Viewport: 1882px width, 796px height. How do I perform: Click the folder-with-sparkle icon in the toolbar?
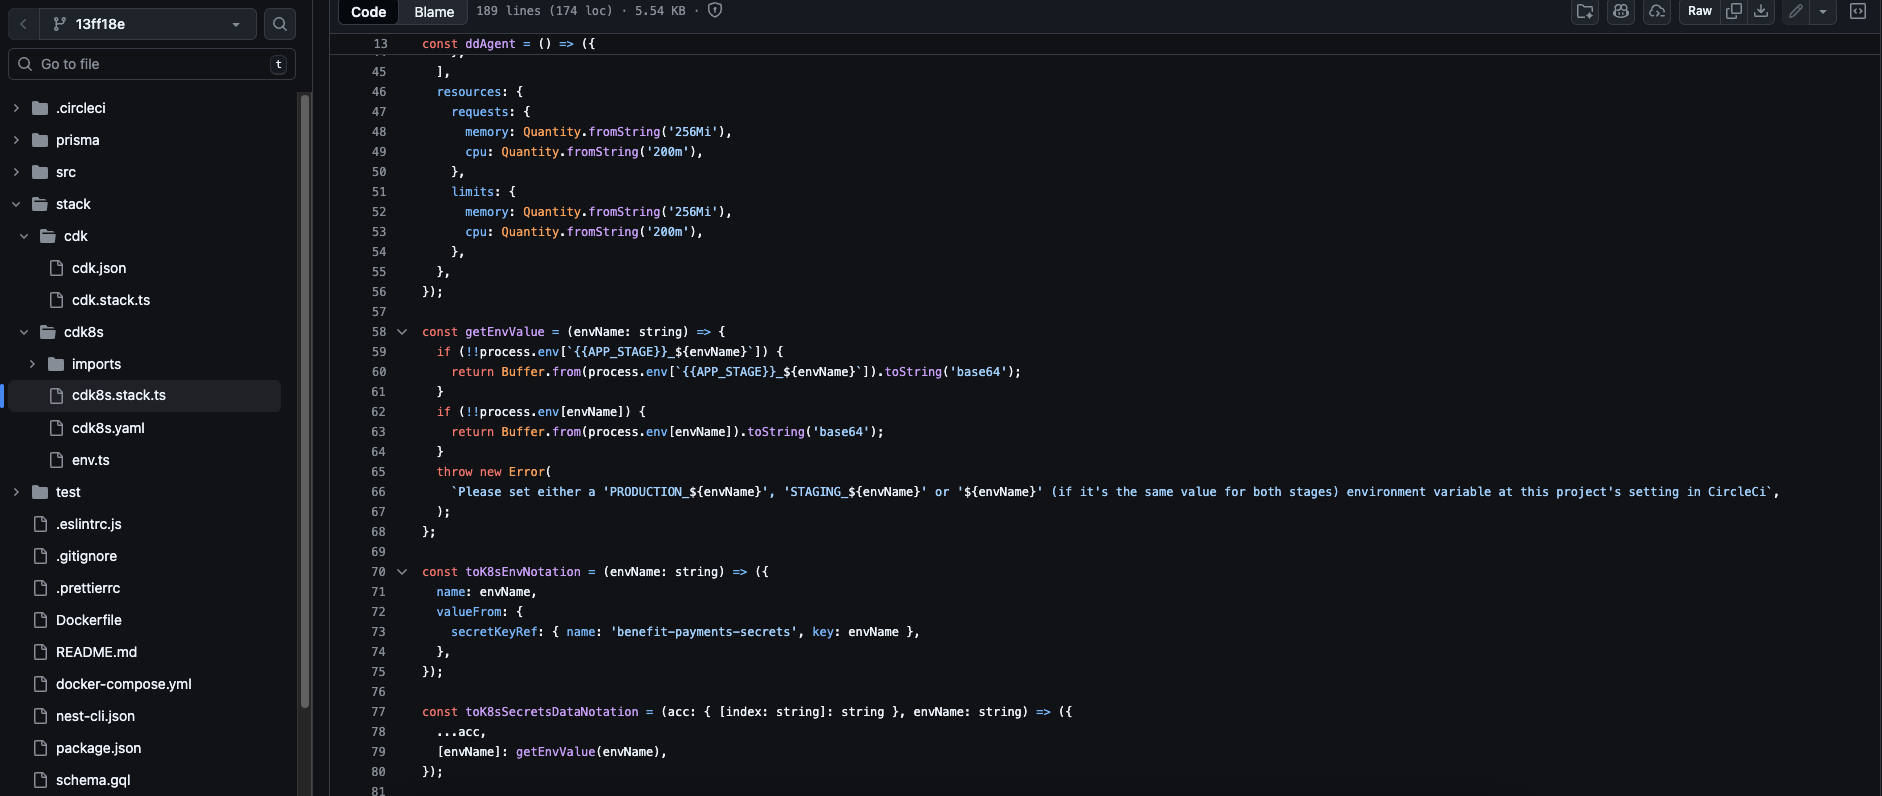(x=1585, y=11)
